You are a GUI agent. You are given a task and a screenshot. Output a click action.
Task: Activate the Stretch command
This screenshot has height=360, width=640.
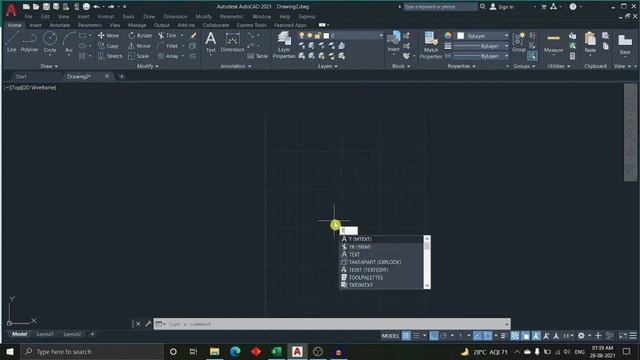point(110,56)
